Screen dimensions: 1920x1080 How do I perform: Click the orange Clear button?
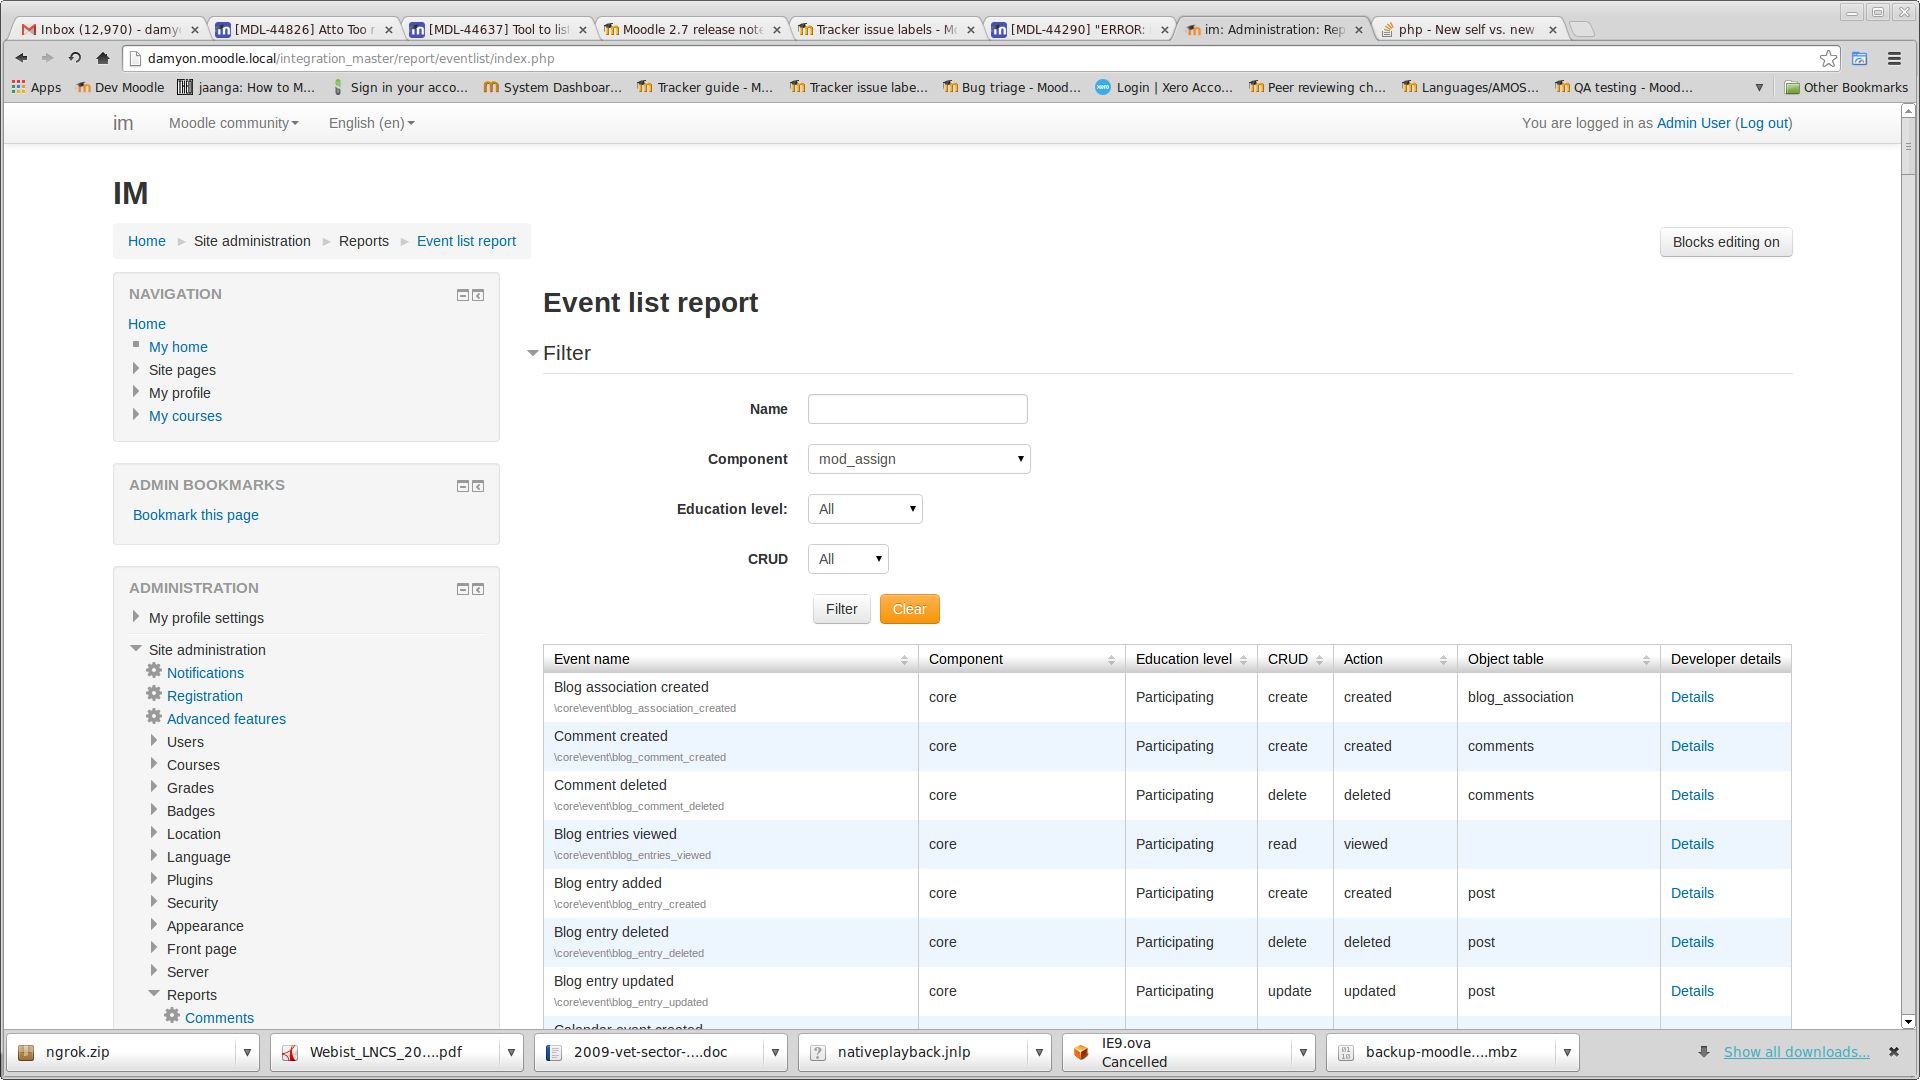point(909,609)
